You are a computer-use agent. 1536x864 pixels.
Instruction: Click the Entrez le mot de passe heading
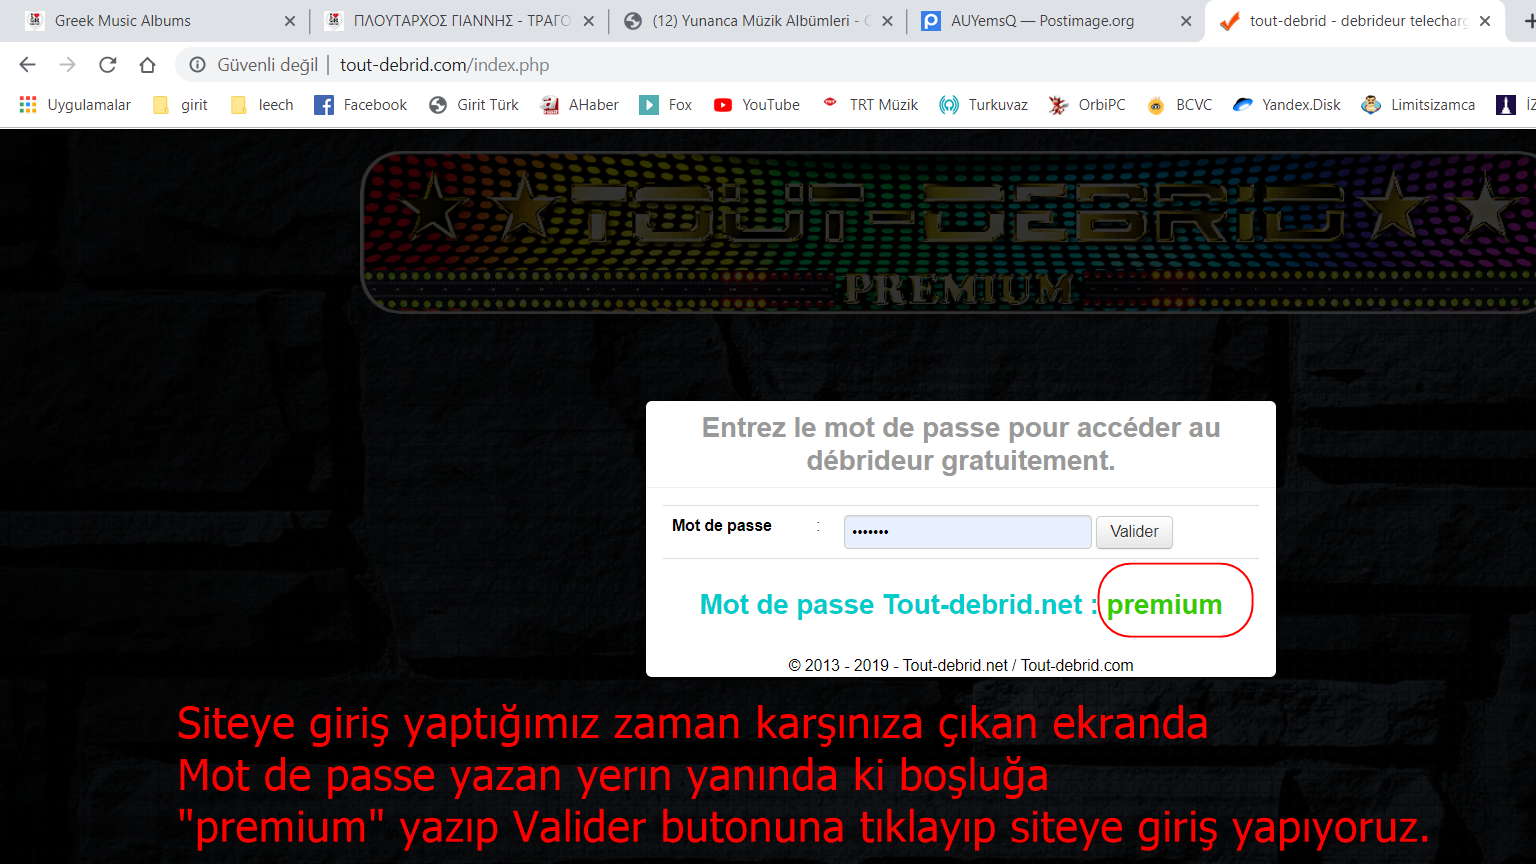(x=961, y=444)
